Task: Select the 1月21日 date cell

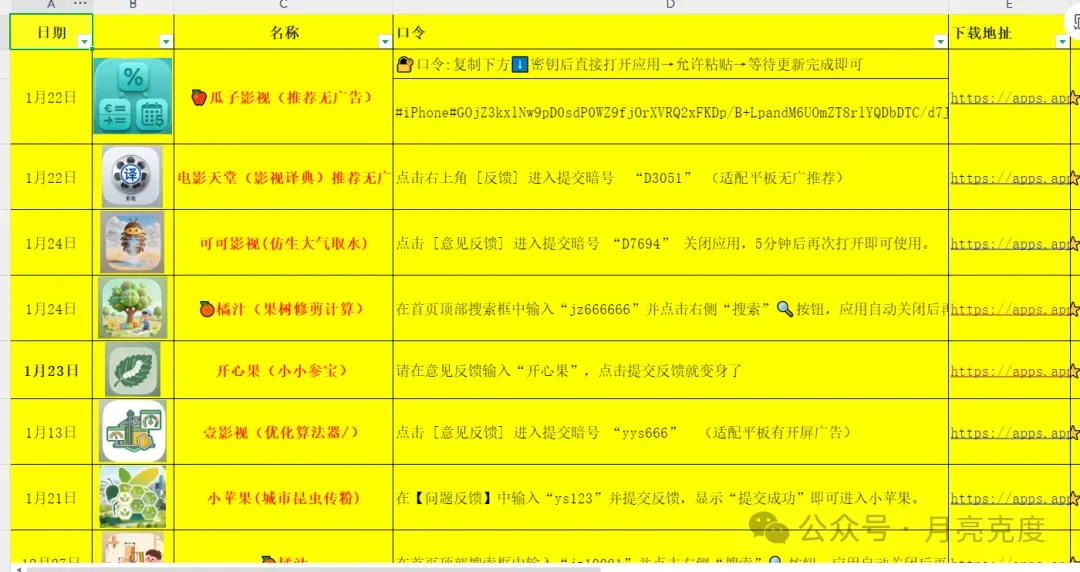Action: coord(51,498)
